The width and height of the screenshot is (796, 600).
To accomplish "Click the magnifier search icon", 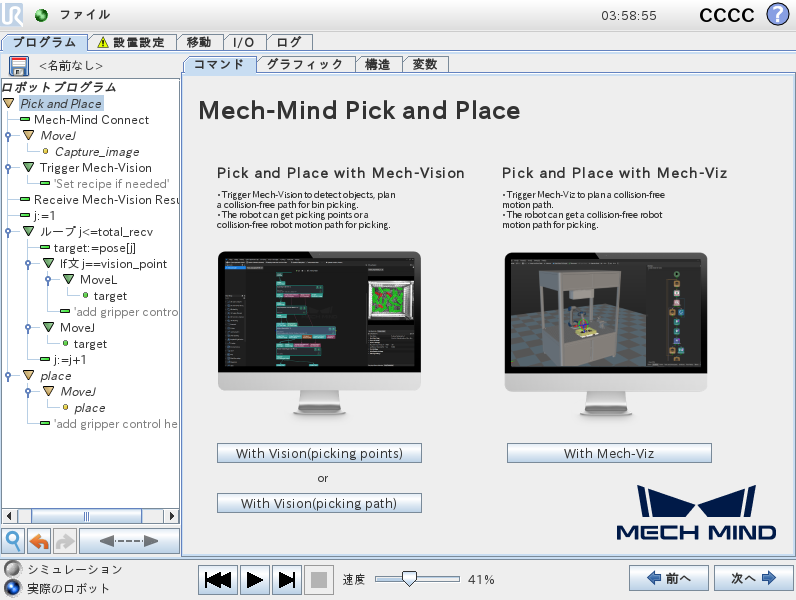I will click(13, 541).
